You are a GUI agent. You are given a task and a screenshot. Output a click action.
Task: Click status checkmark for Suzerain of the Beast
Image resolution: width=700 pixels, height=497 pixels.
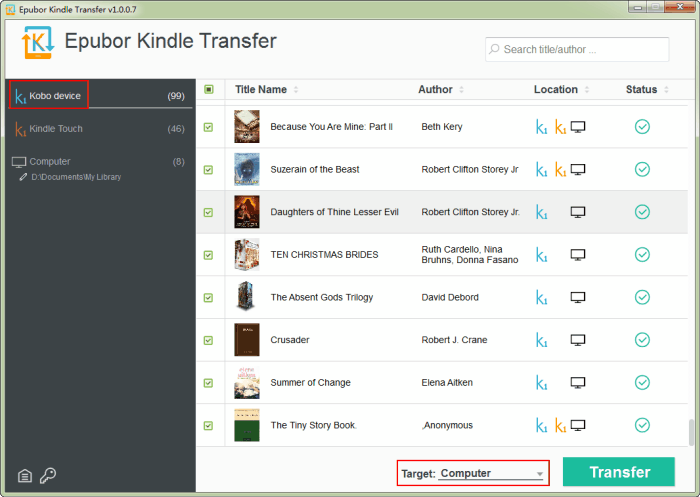(x=642, y=170)
